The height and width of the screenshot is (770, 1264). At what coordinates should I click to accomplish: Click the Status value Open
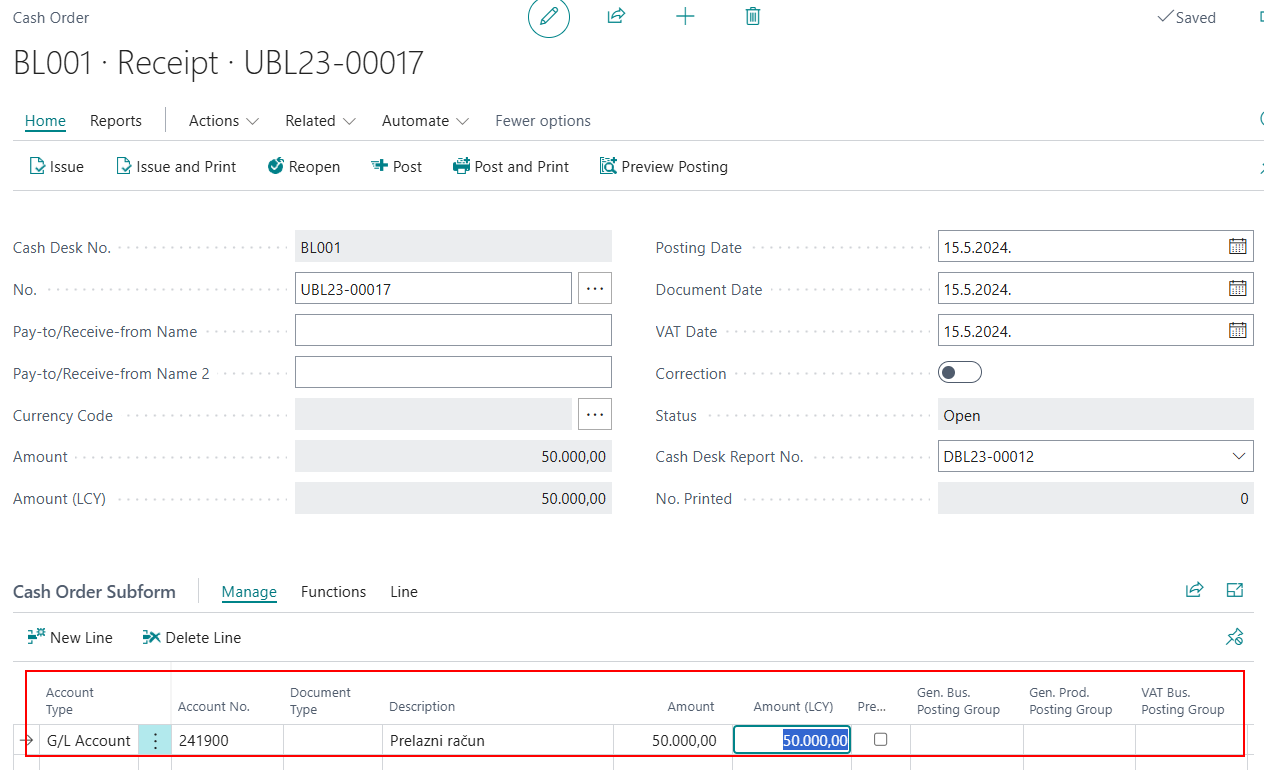coord(1095,415)
